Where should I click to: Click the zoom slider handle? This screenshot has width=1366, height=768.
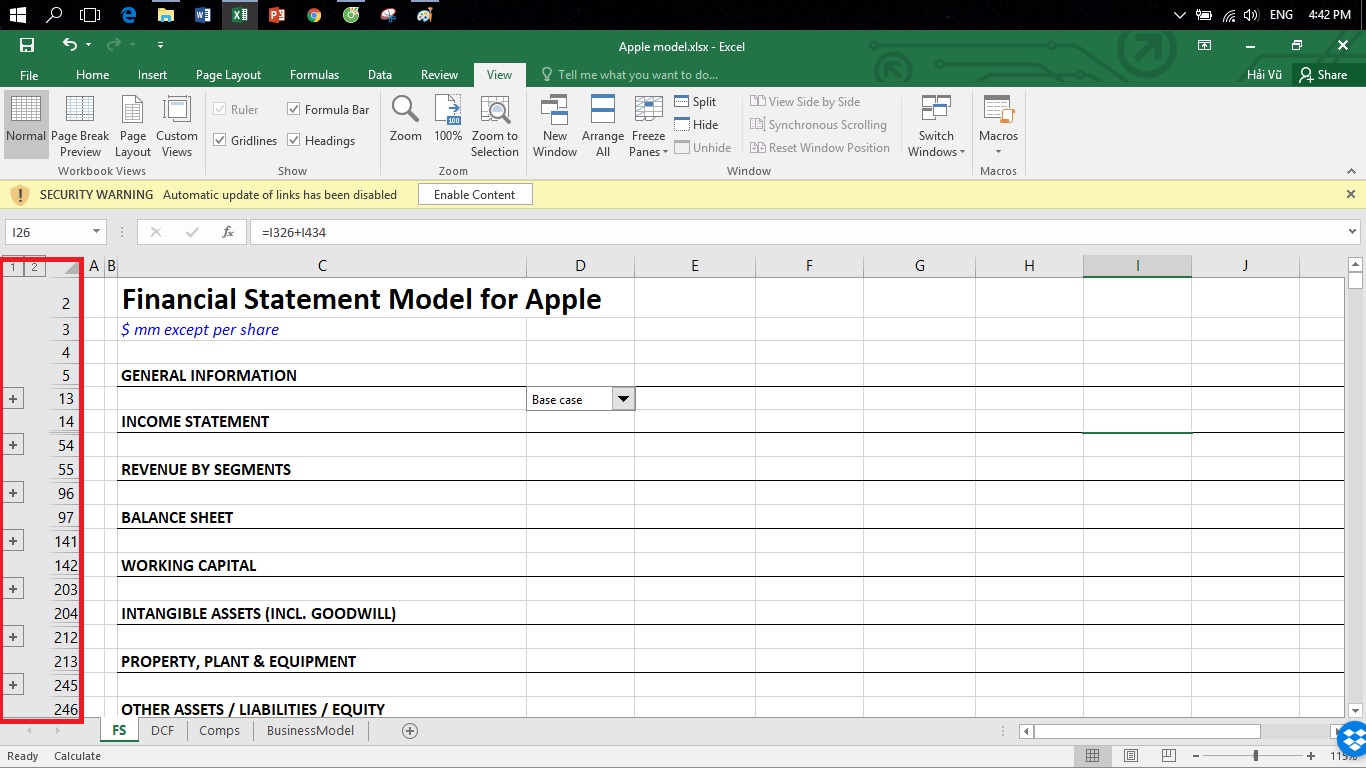[x=1256, y=756]
